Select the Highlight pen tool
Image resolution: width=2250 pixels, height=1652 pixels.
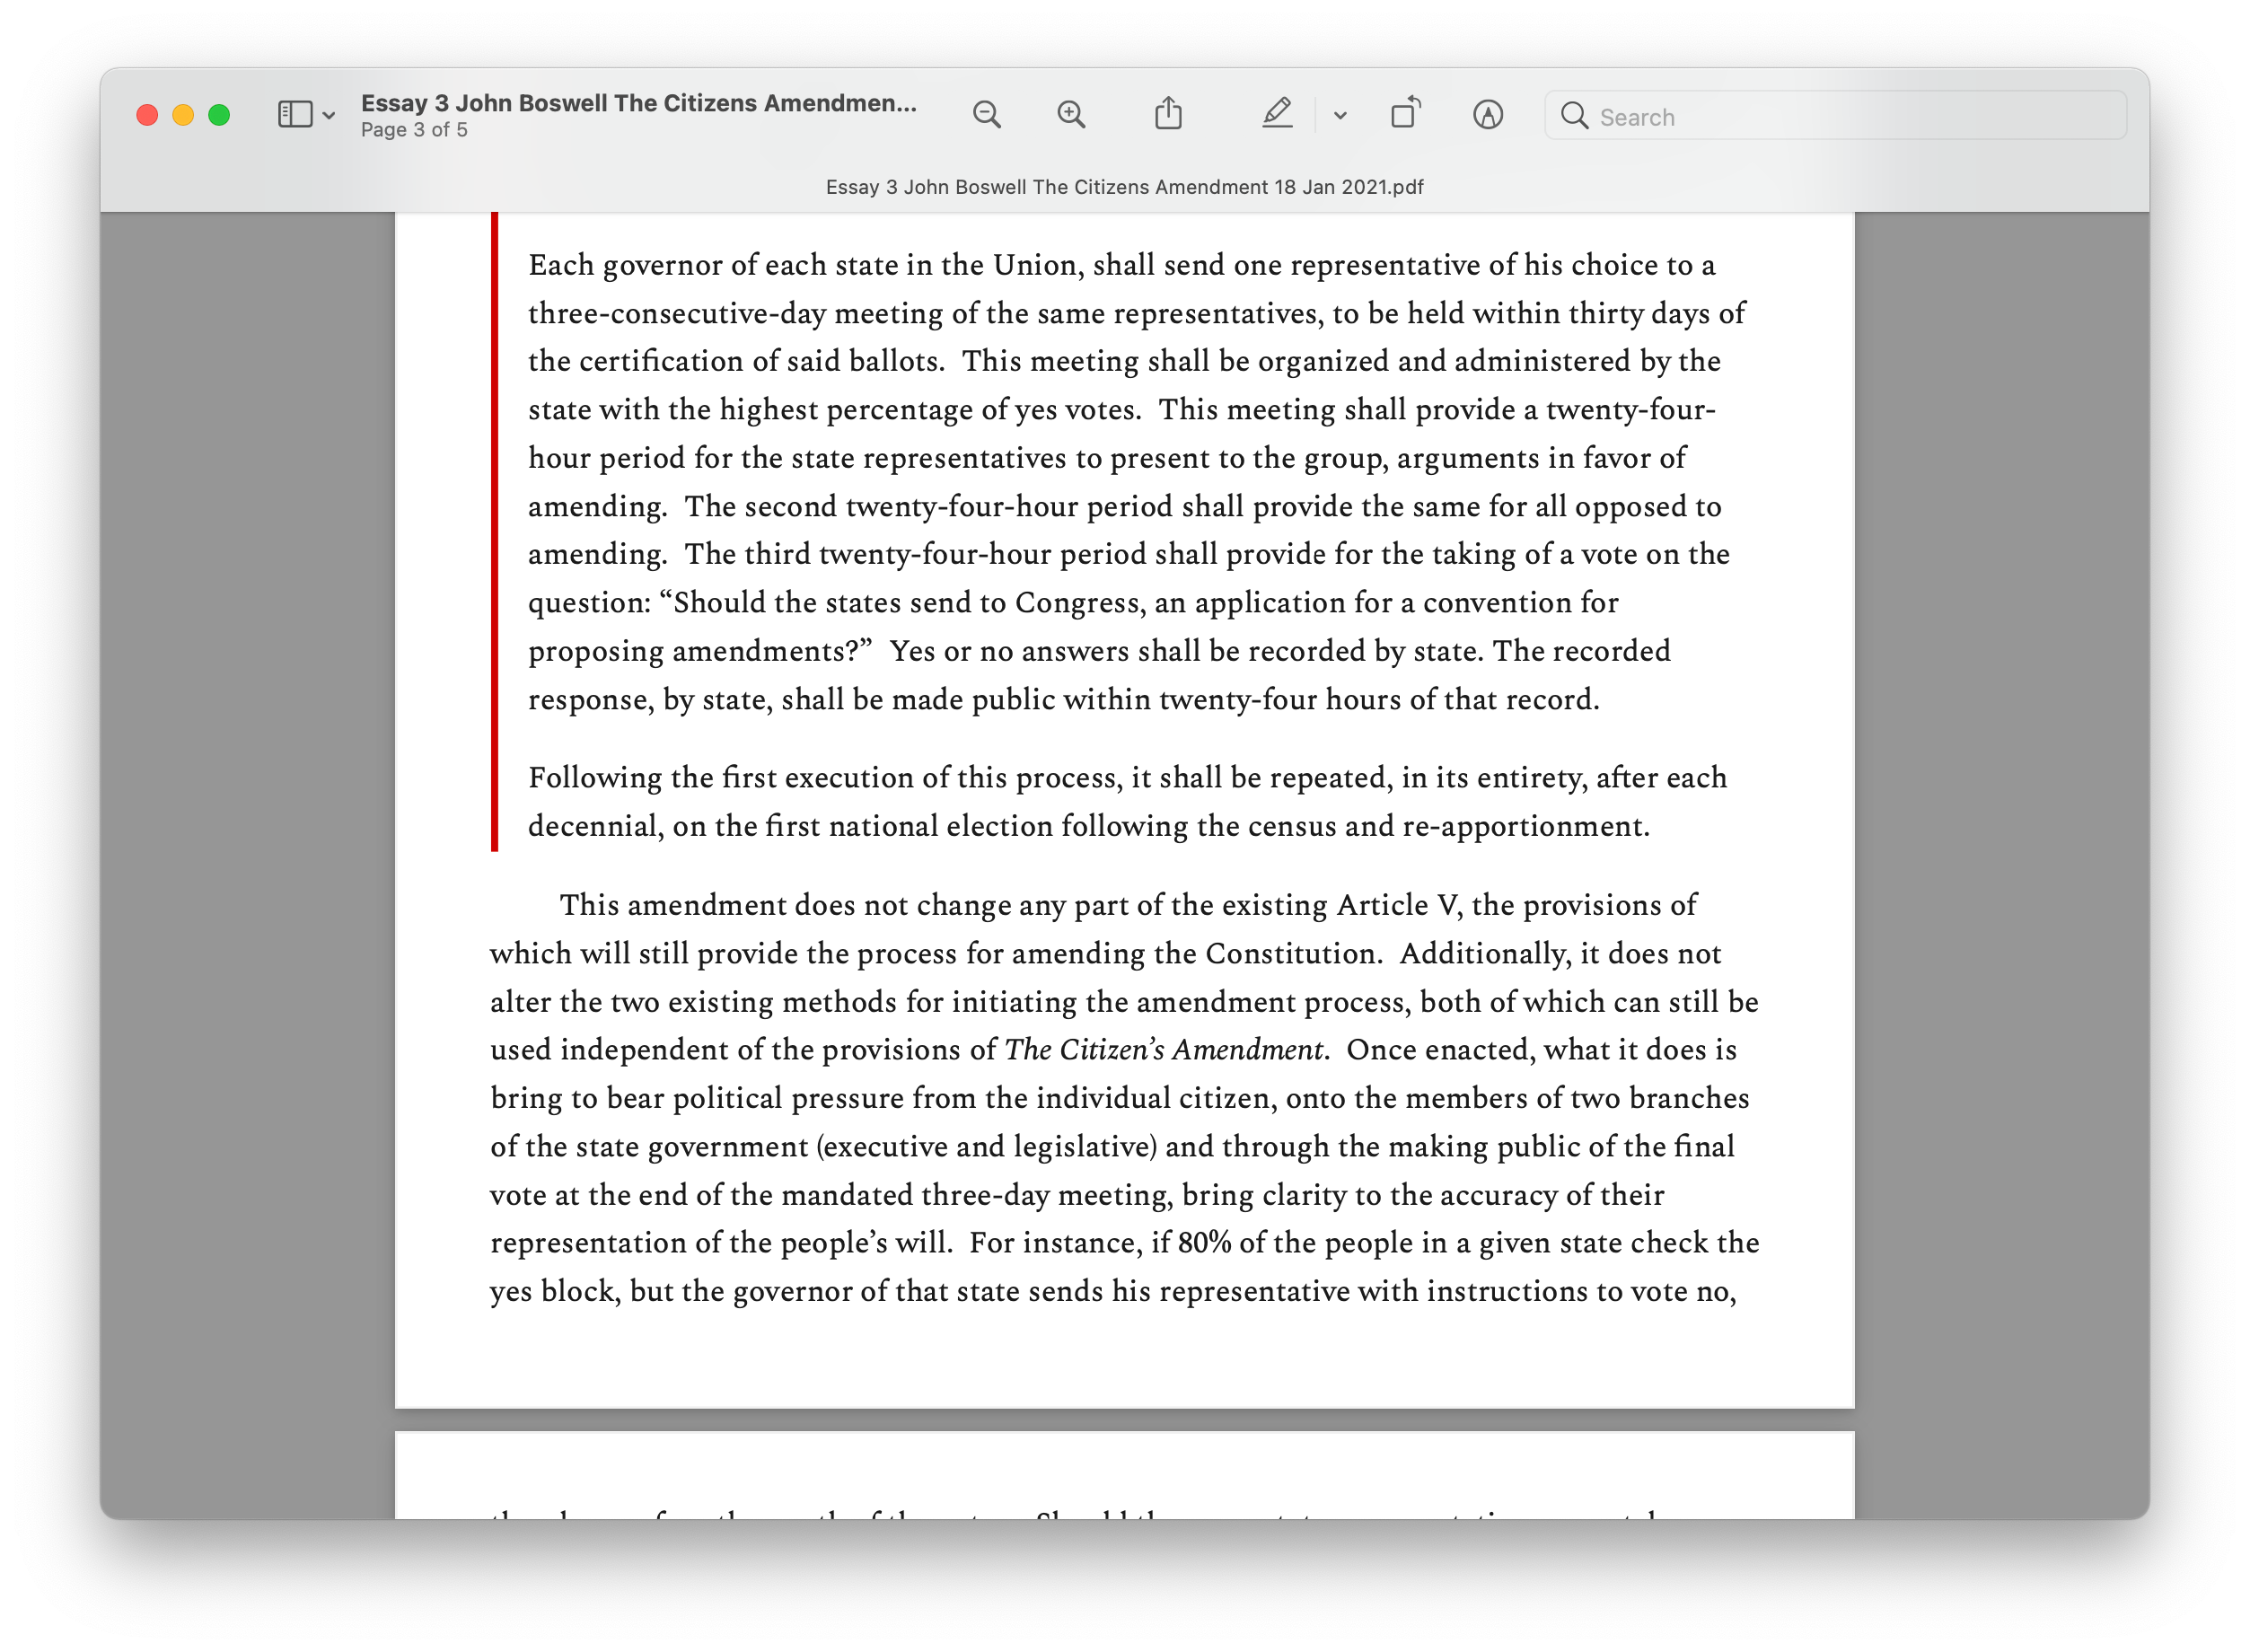click(x=1277, y=114)
